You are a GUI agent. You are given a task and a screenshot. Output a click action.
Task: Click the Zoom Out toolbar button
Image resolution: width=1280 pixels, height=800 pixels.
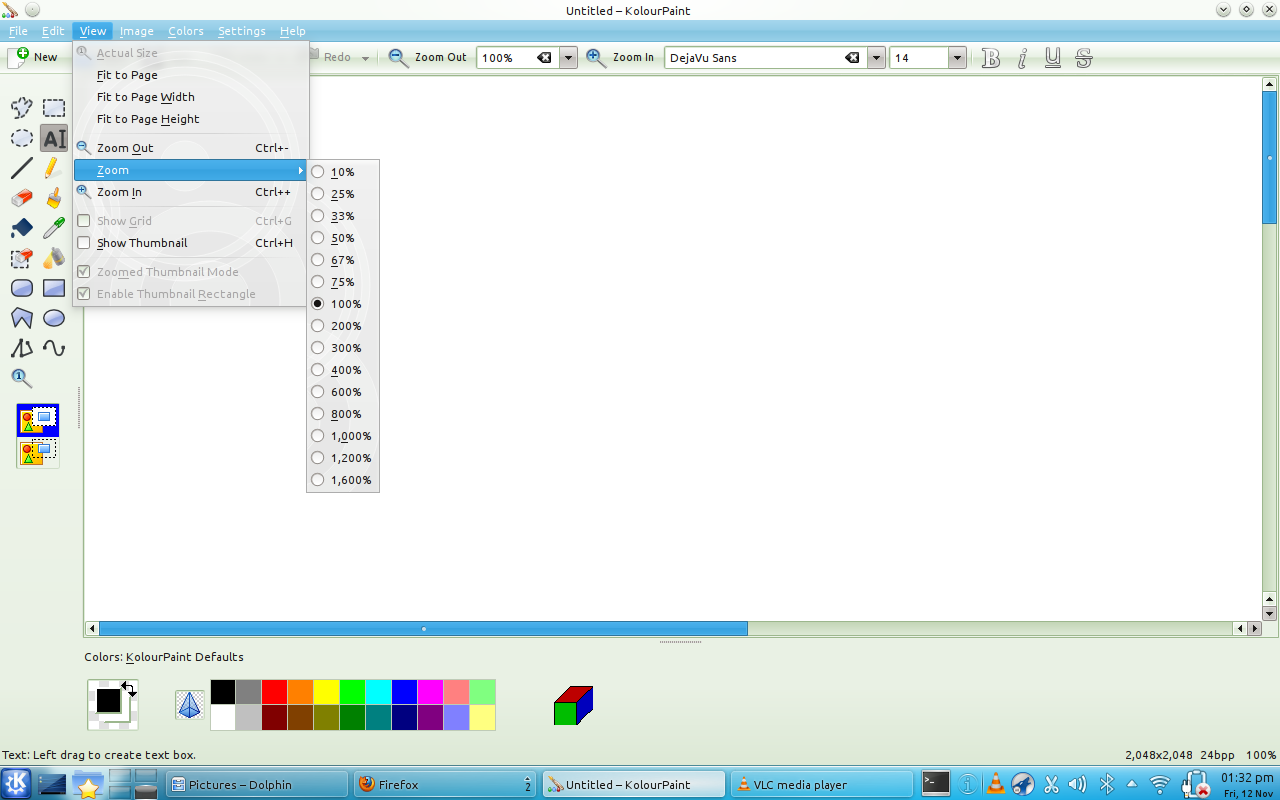click(x=428, y=58)
